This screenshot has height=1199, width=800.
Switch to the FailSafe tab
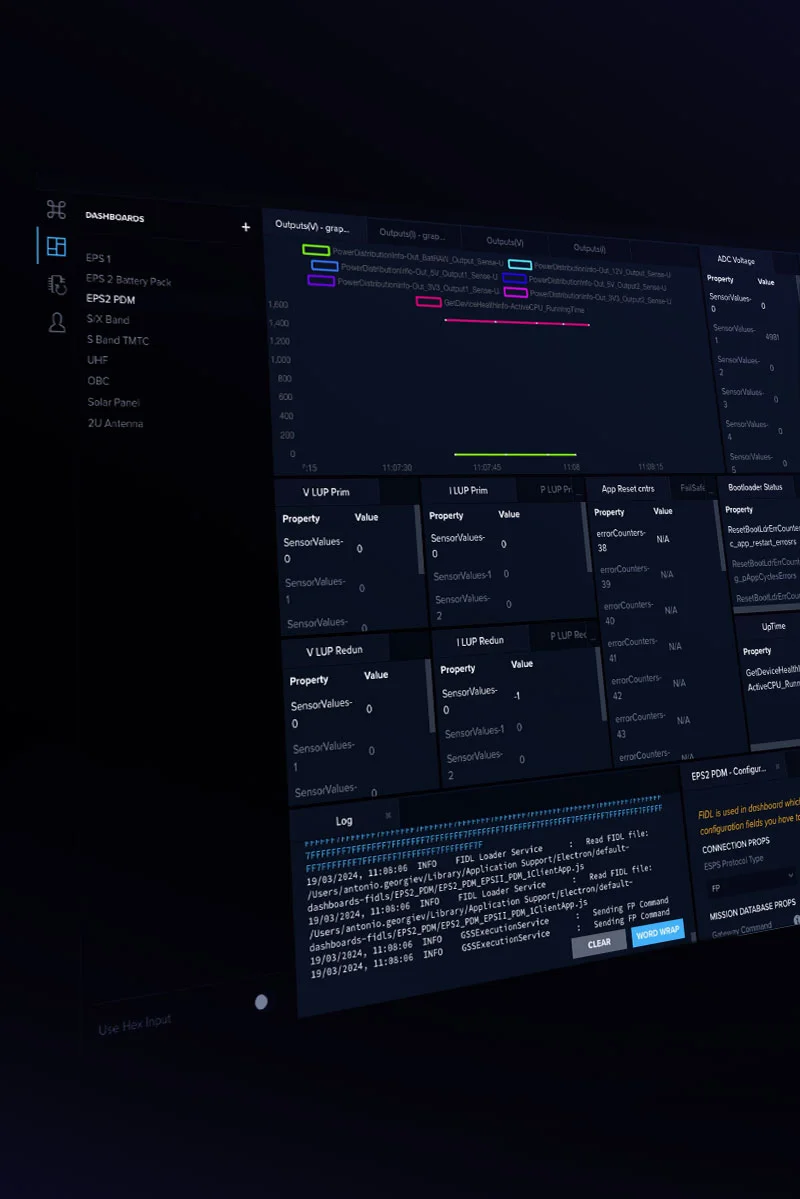click(x=692, y=488)
